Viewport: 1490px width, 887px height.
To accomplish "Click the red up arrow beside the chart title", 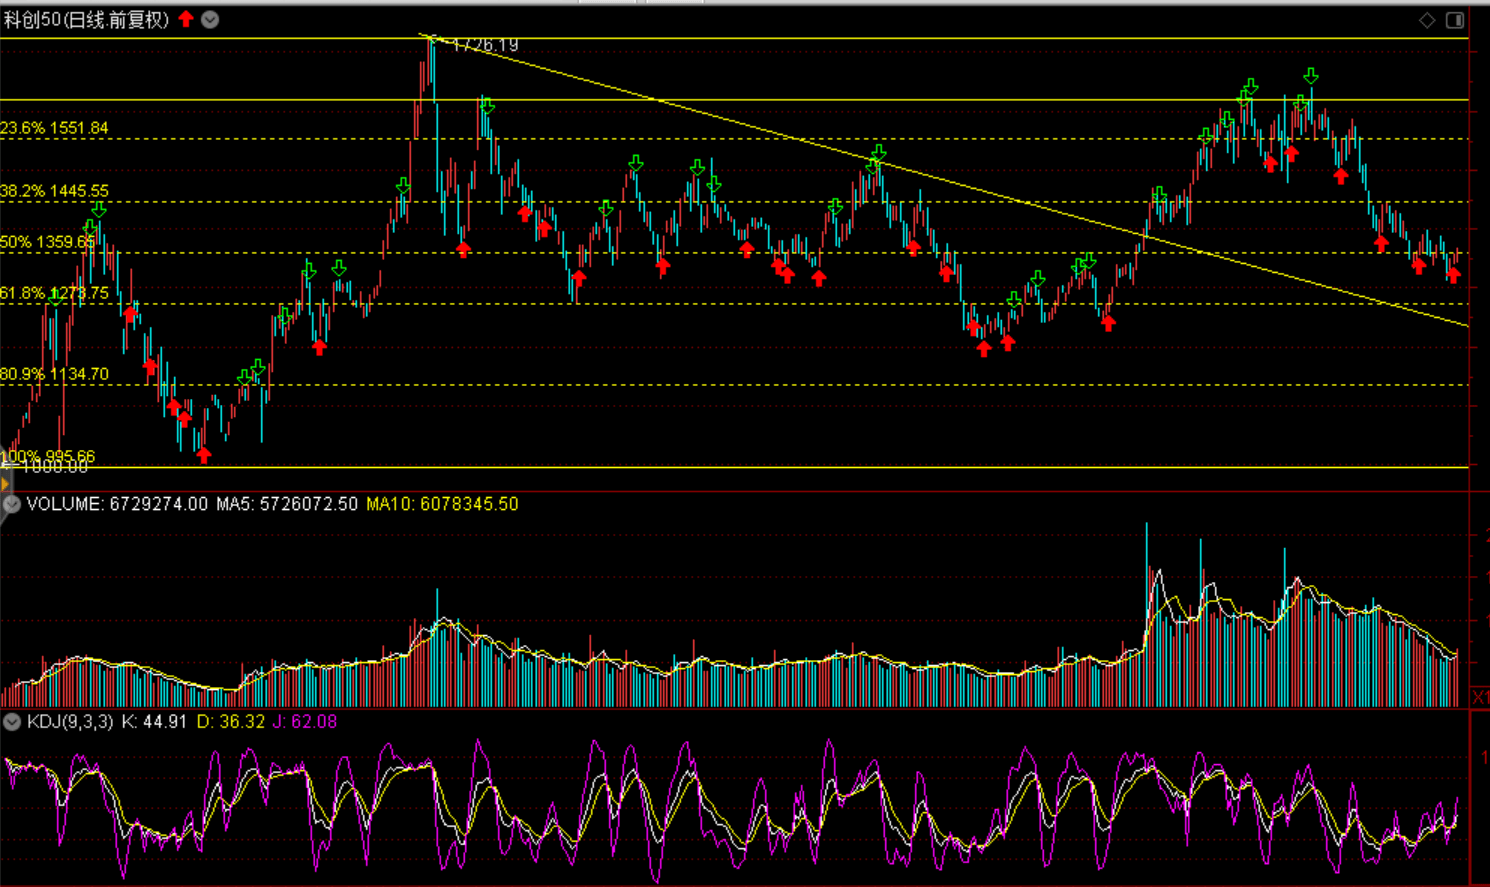I will pyautogui.click(x=186, y=19).
